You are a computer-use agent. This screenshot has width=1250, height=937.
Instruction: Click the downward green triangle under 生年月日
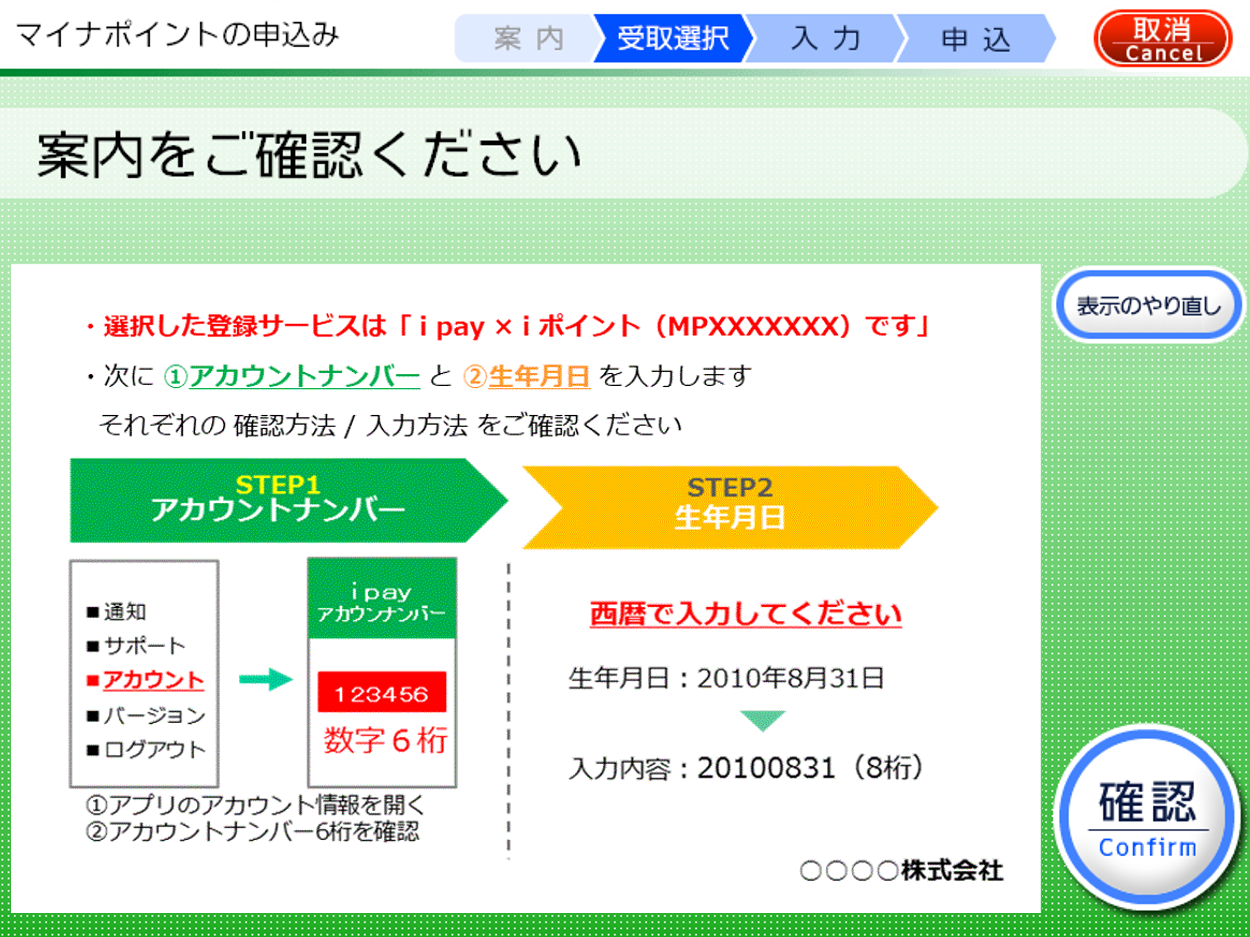pos(761,721)
